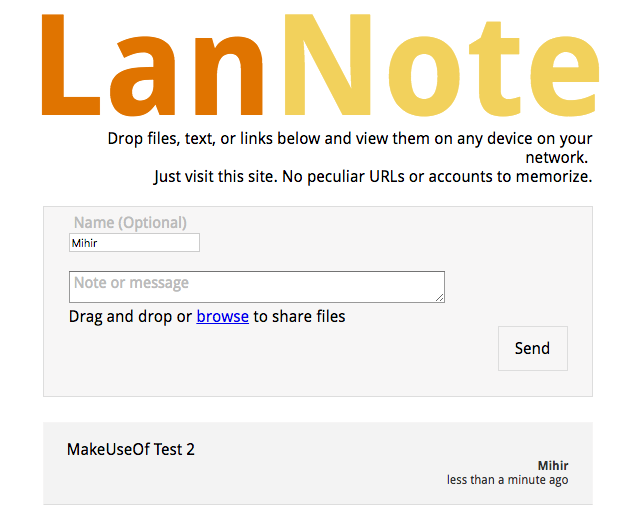Grab the textarea resize handle corner
Viewport: 640px width, 510px height.
click(x=440, y=298)
